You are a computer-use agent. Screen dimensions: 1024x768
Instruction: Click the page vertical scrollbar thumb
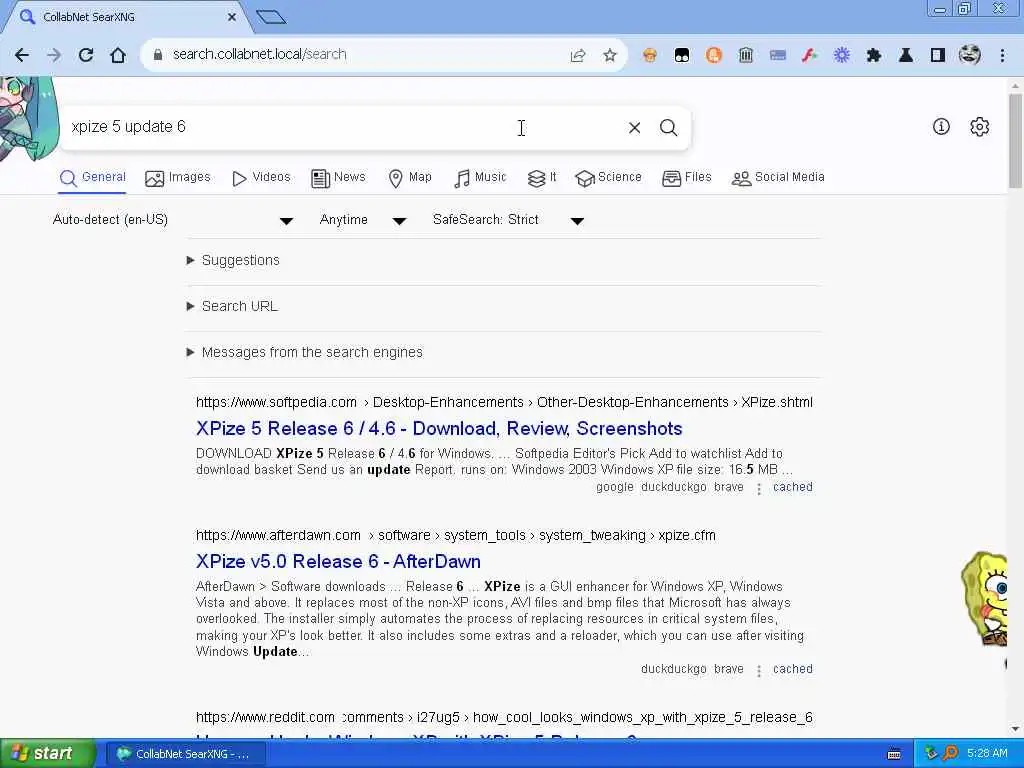pos(1015,140)
